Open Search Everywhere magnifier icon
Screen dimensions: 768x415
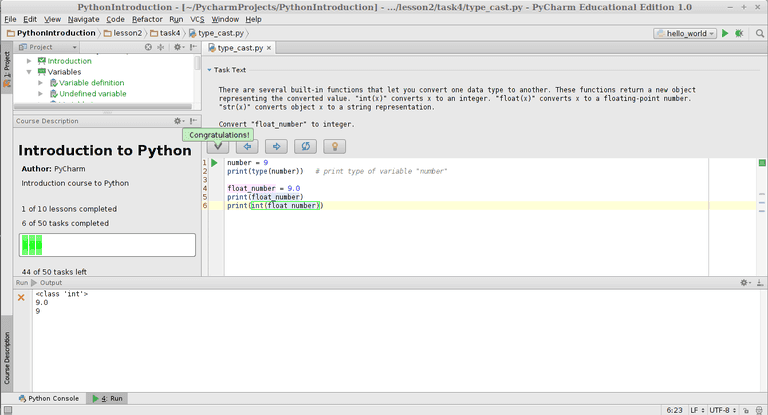pyautogui.click(x=760, y=33)
